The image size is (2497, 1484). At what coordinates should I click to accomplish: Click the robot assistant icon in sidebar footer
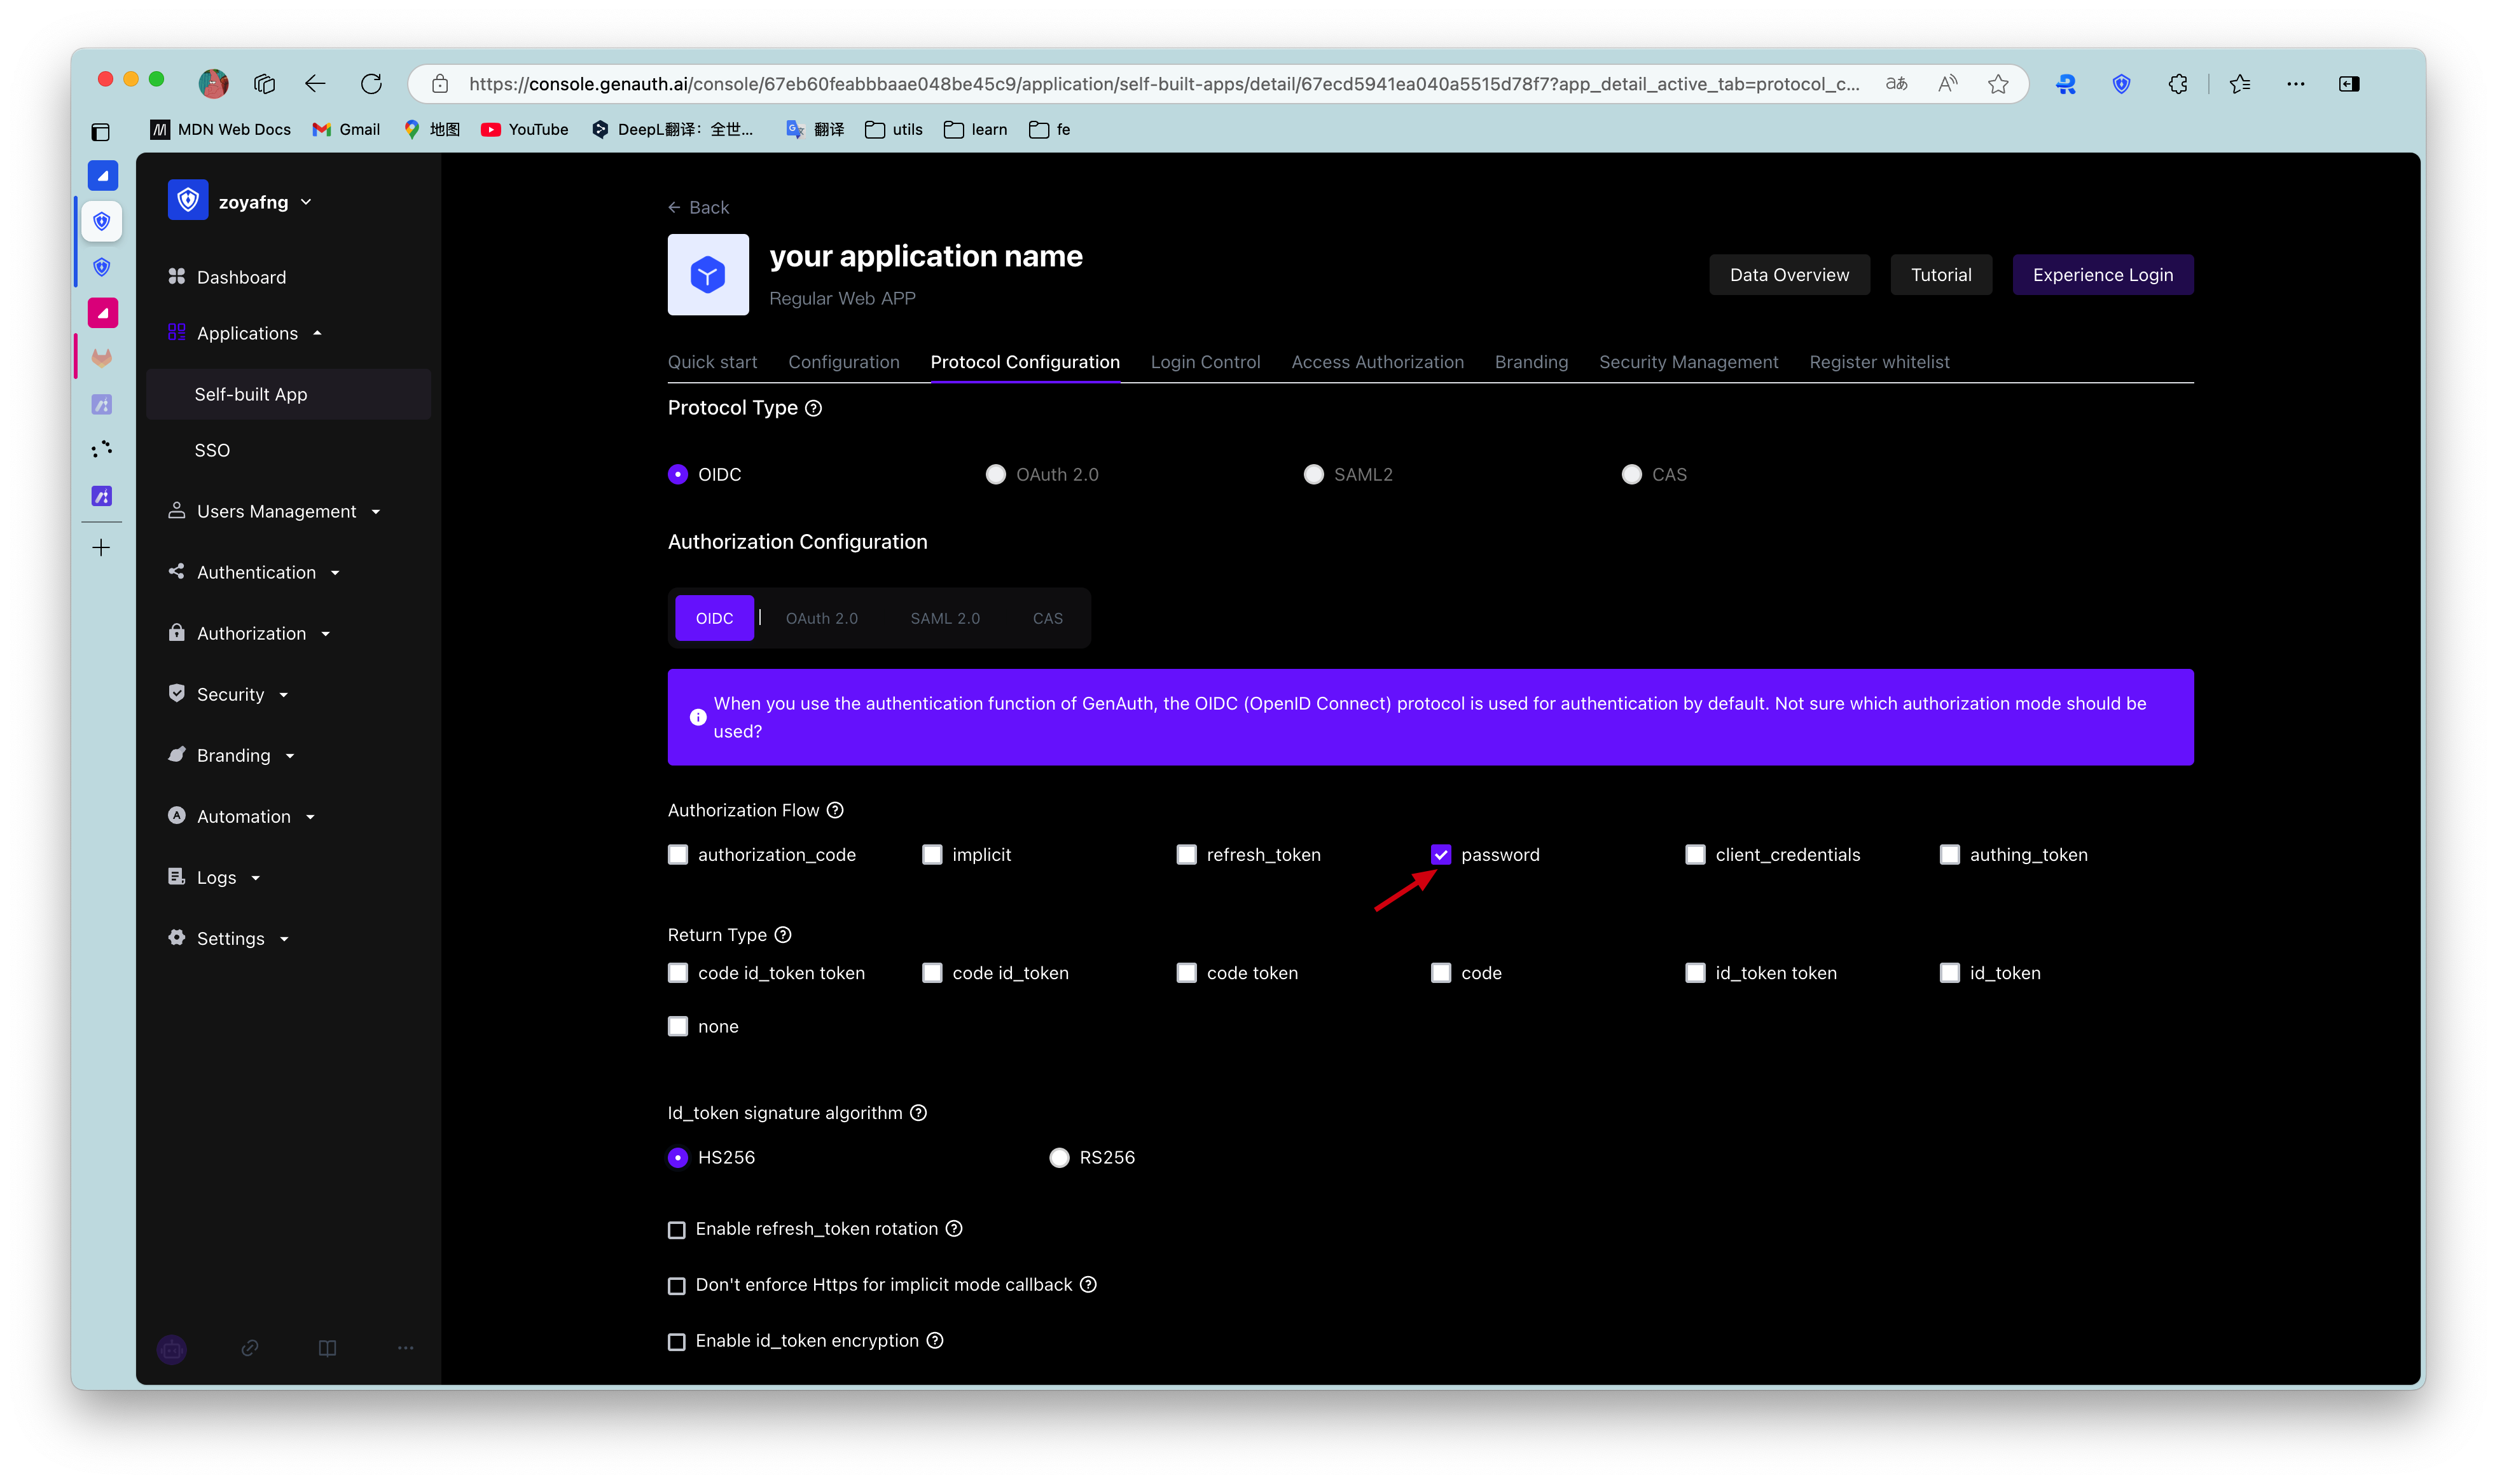172,1348
